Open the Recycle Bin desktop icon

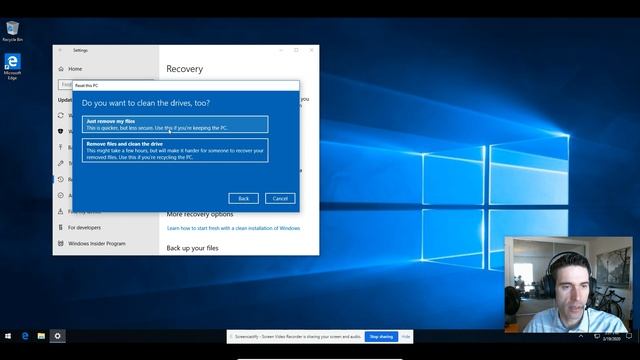pyautogui.click(x=12, y=31)
